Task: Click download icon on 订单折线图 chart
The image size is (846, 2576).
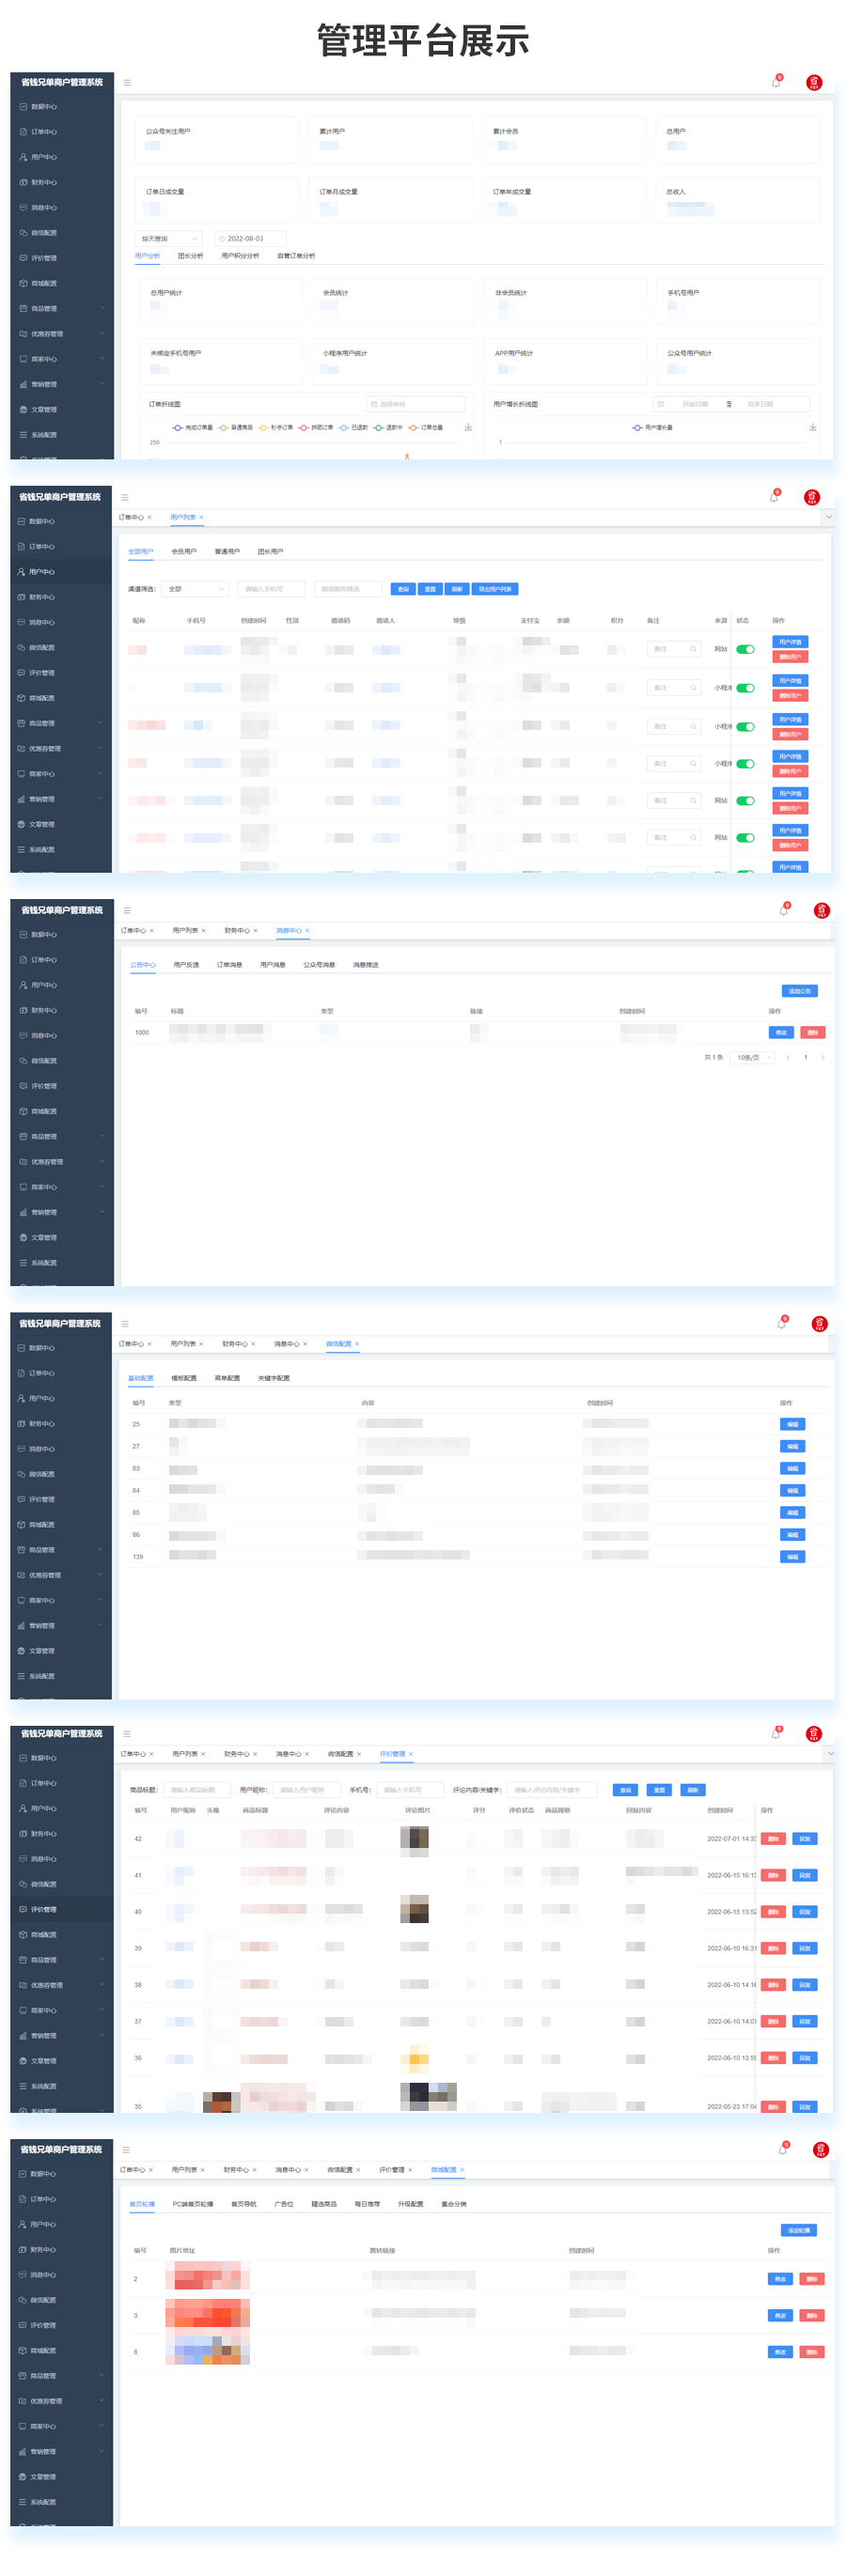Action: (x=468, y=427)
